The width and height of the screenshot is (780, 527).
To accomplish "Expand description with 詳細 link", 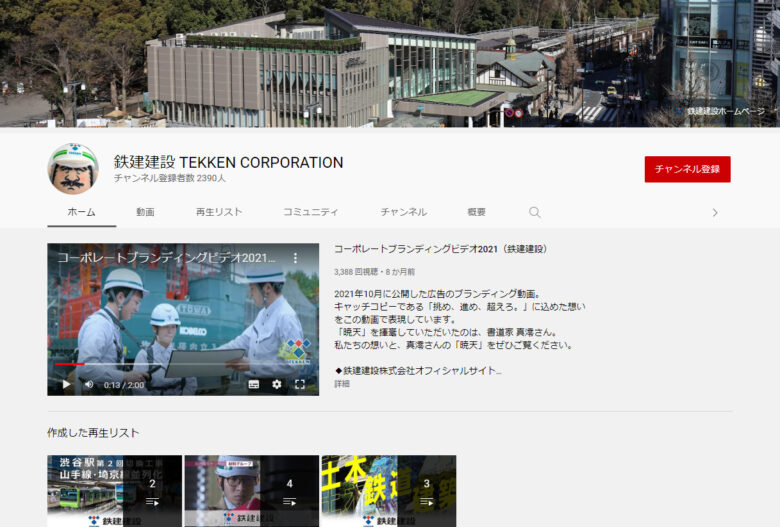I will point(342,384).
